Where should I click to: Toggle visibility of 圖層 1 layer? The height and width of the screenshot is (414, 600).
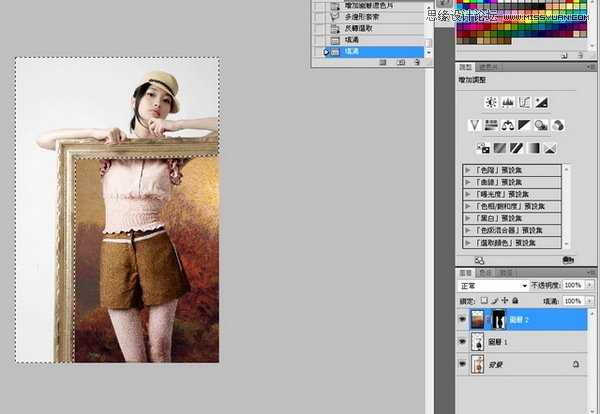[462, 341]
